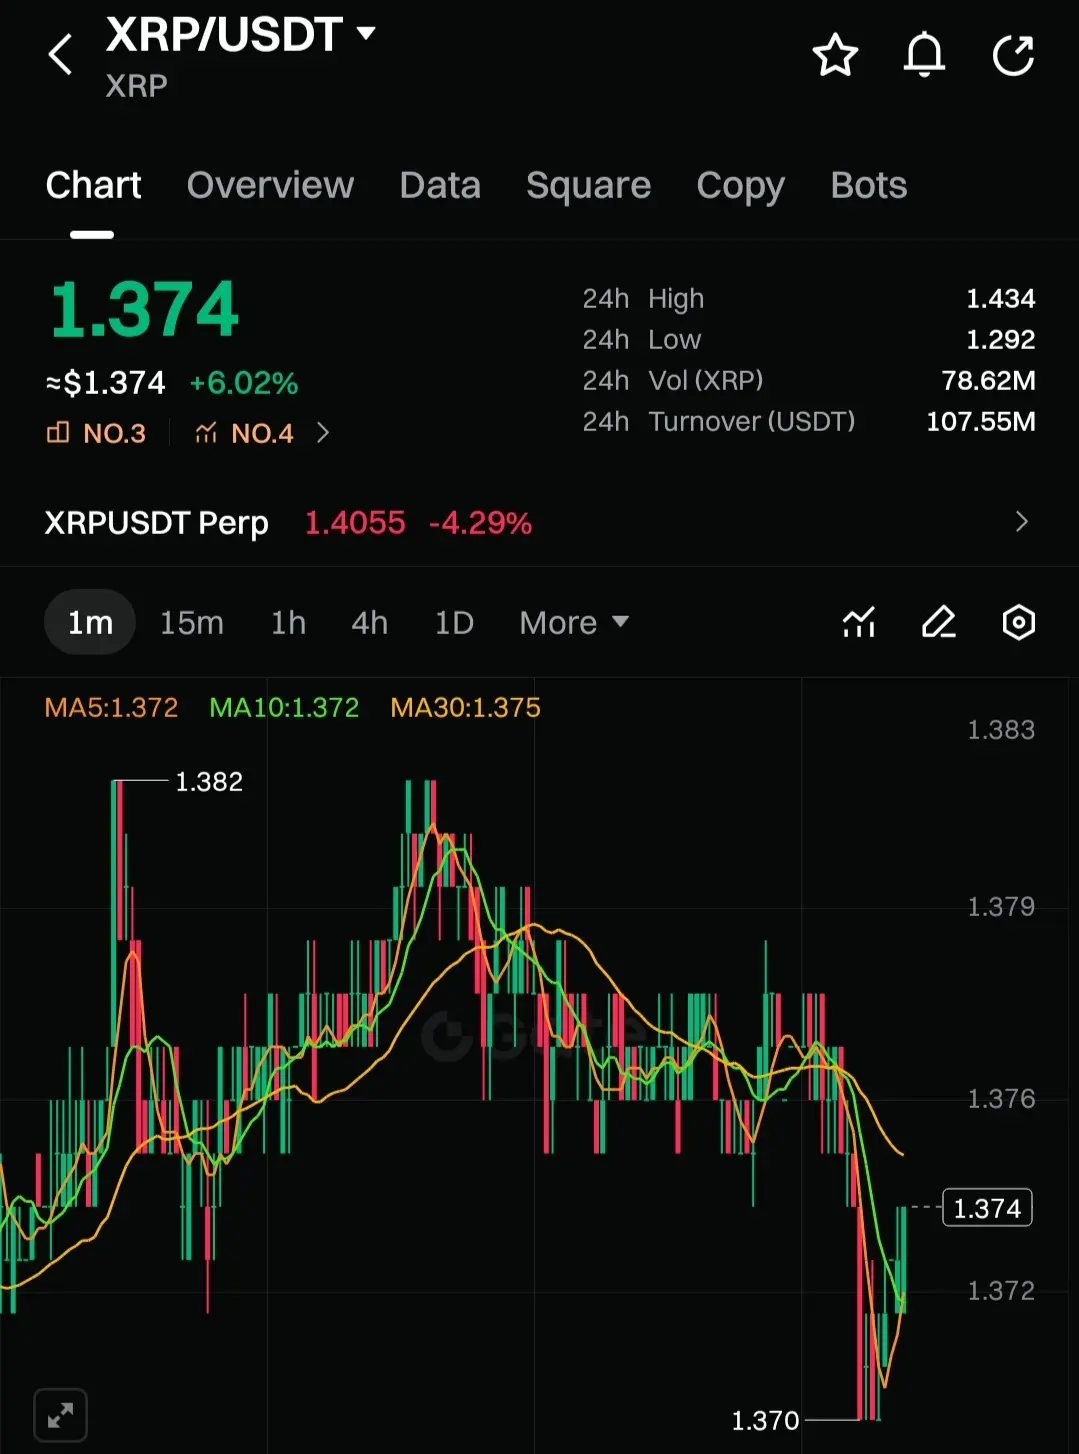Select the 1m timeframe
Screen dimensions: 1079x1454
pyautogui.click(x=90, y=622)
